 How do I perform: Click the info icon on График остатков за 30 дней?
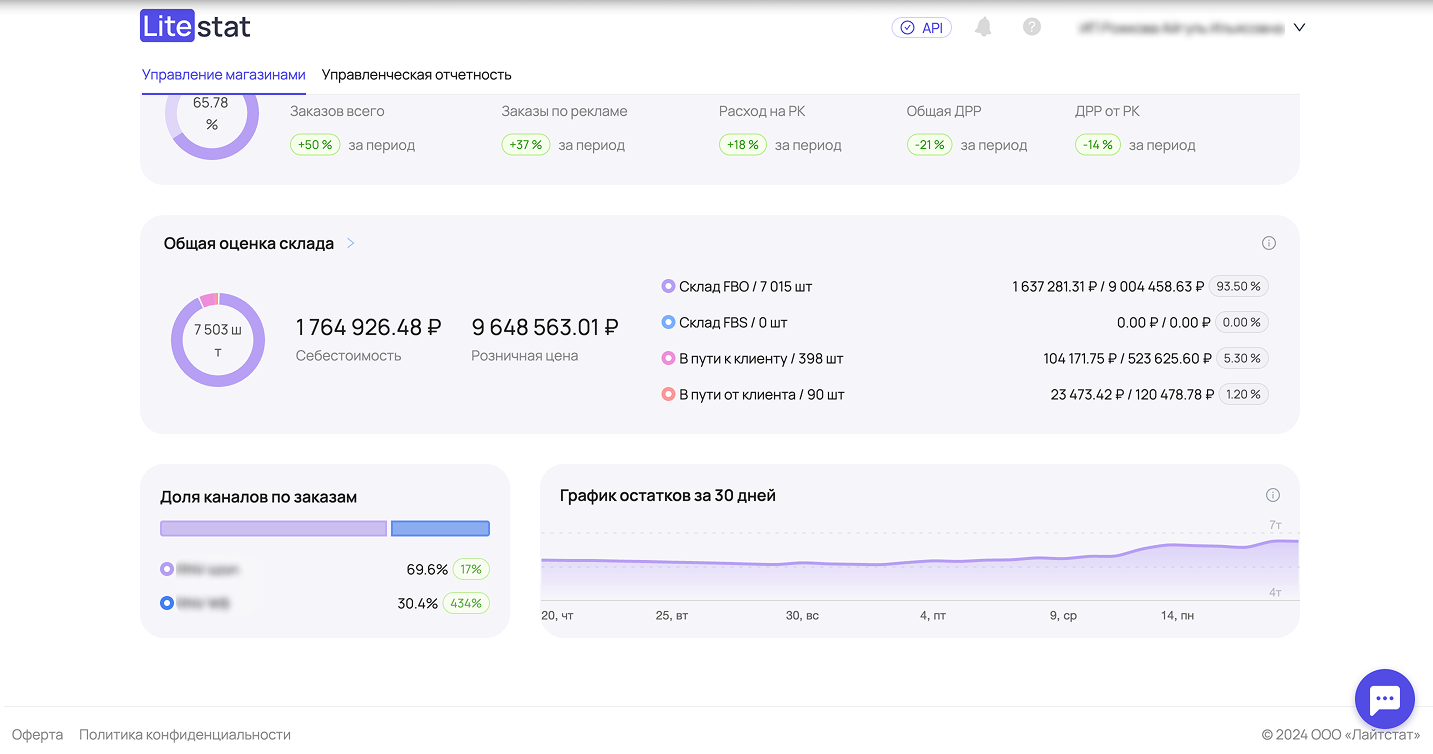[x=1272, y=494]
